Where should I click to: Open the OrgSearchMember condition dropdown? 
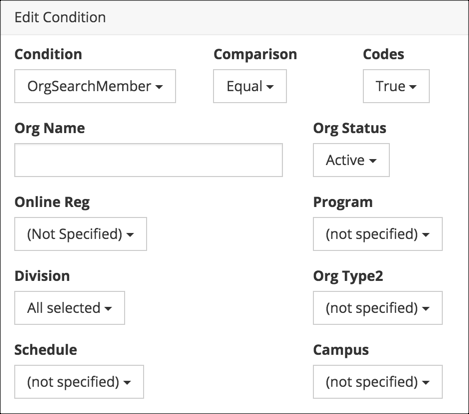pyautogui.click(x=95, y=86)
